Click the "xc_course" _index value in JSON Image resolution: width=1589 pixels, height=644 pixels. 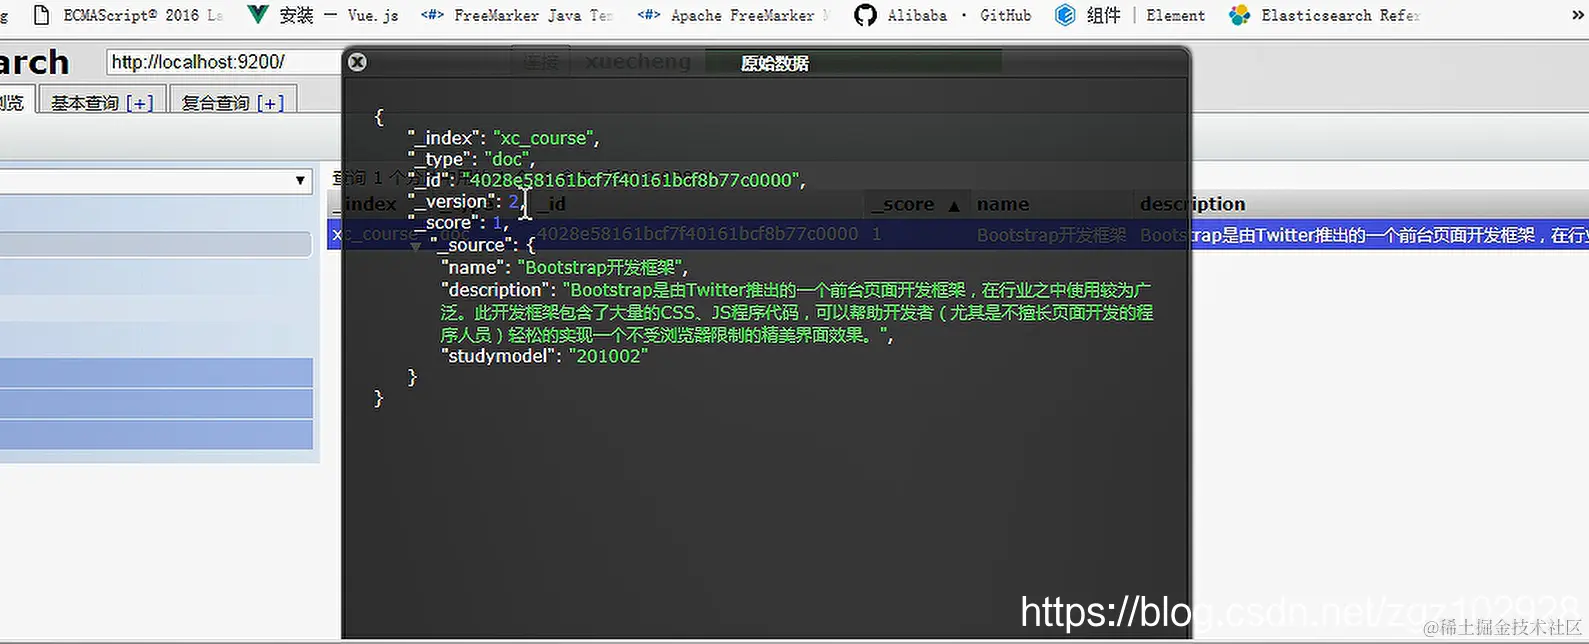tap(545, 138)
